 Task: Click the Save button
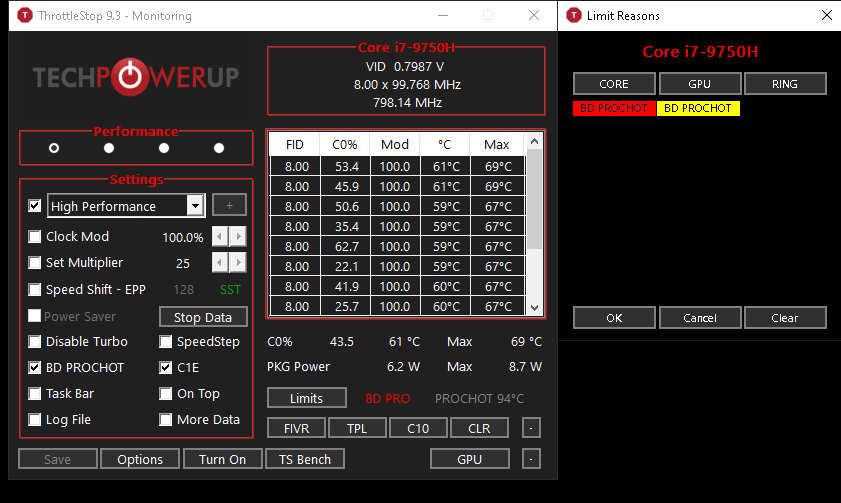pos(58,459)
